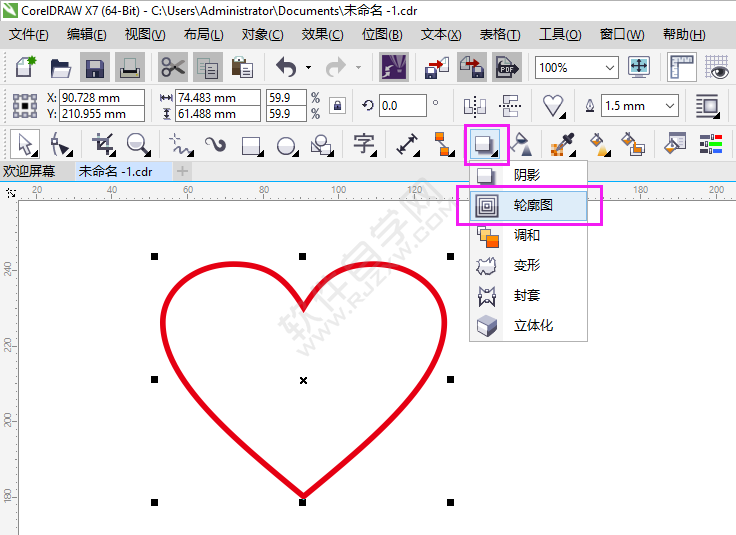The width and height of the screenshot is (736, 535).
Task: Select the Connector tool
Action: point(444,145)
